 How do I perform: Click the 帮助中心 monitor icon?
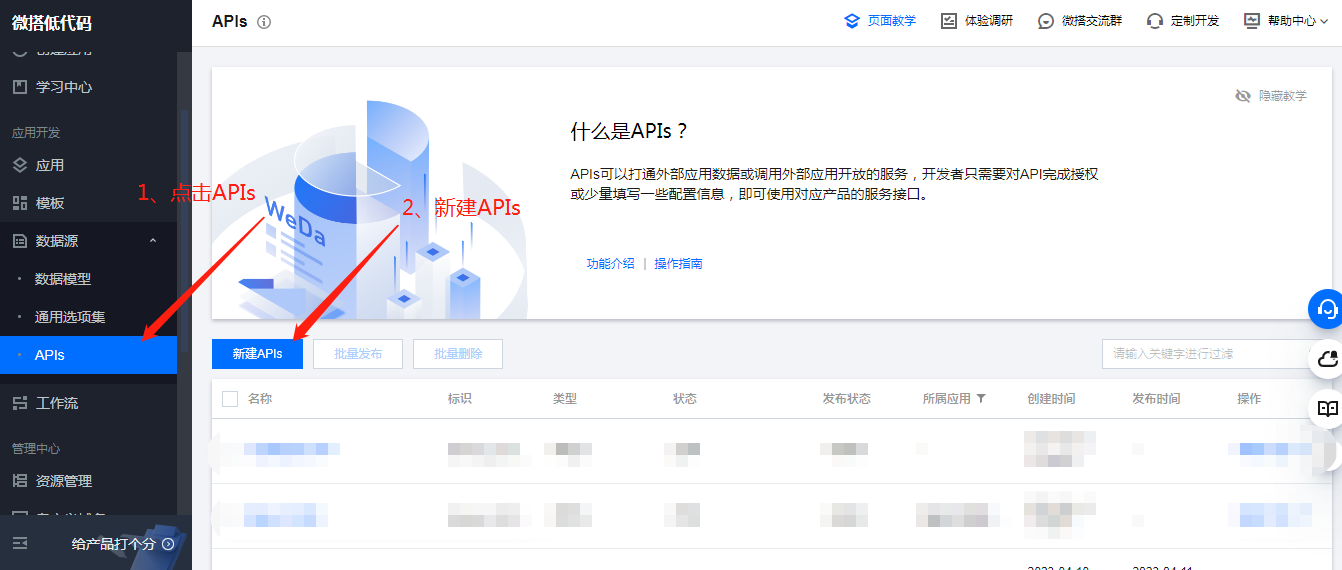[1252, 21]
